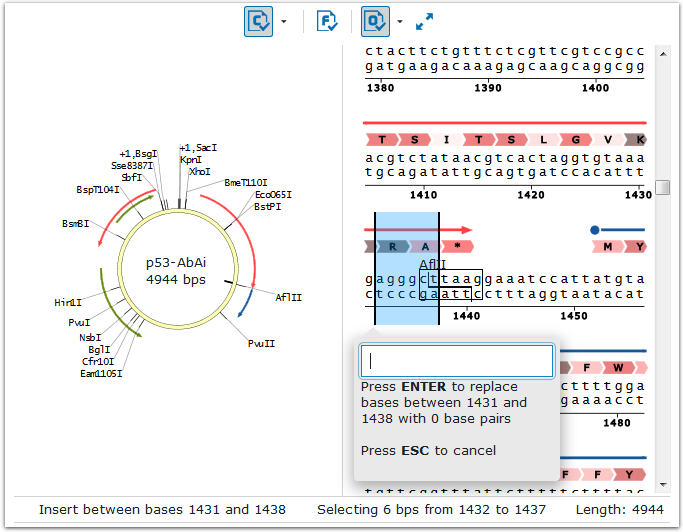Click the AflII site label in sequence view
This screenshot has width=683, height=532.
tap(432, 264)
